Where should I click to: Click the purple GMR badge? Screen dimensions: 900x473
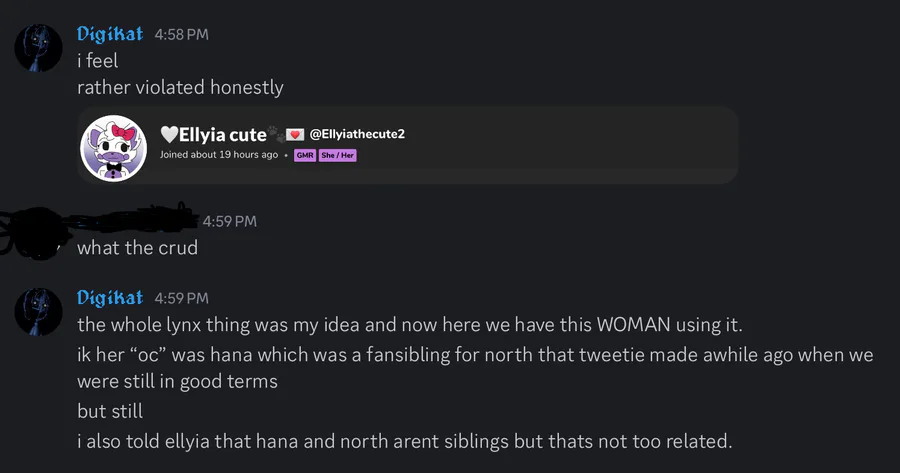point(304,155)
